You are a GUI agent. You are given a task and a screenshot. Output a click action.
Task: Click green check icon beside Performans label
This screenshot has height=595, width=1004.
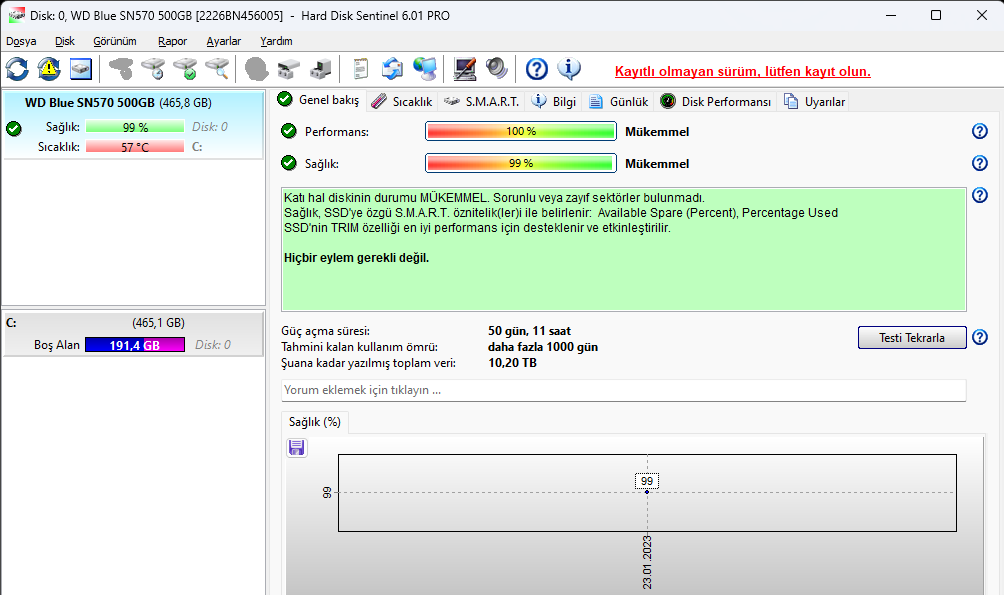click(289, 131)
